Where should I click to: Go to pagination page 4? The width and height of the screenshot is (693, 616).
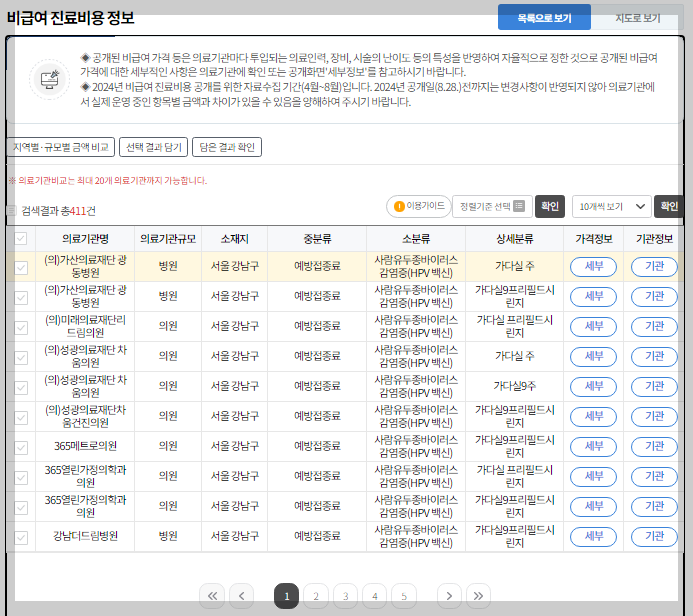click(x=374, y=596)
